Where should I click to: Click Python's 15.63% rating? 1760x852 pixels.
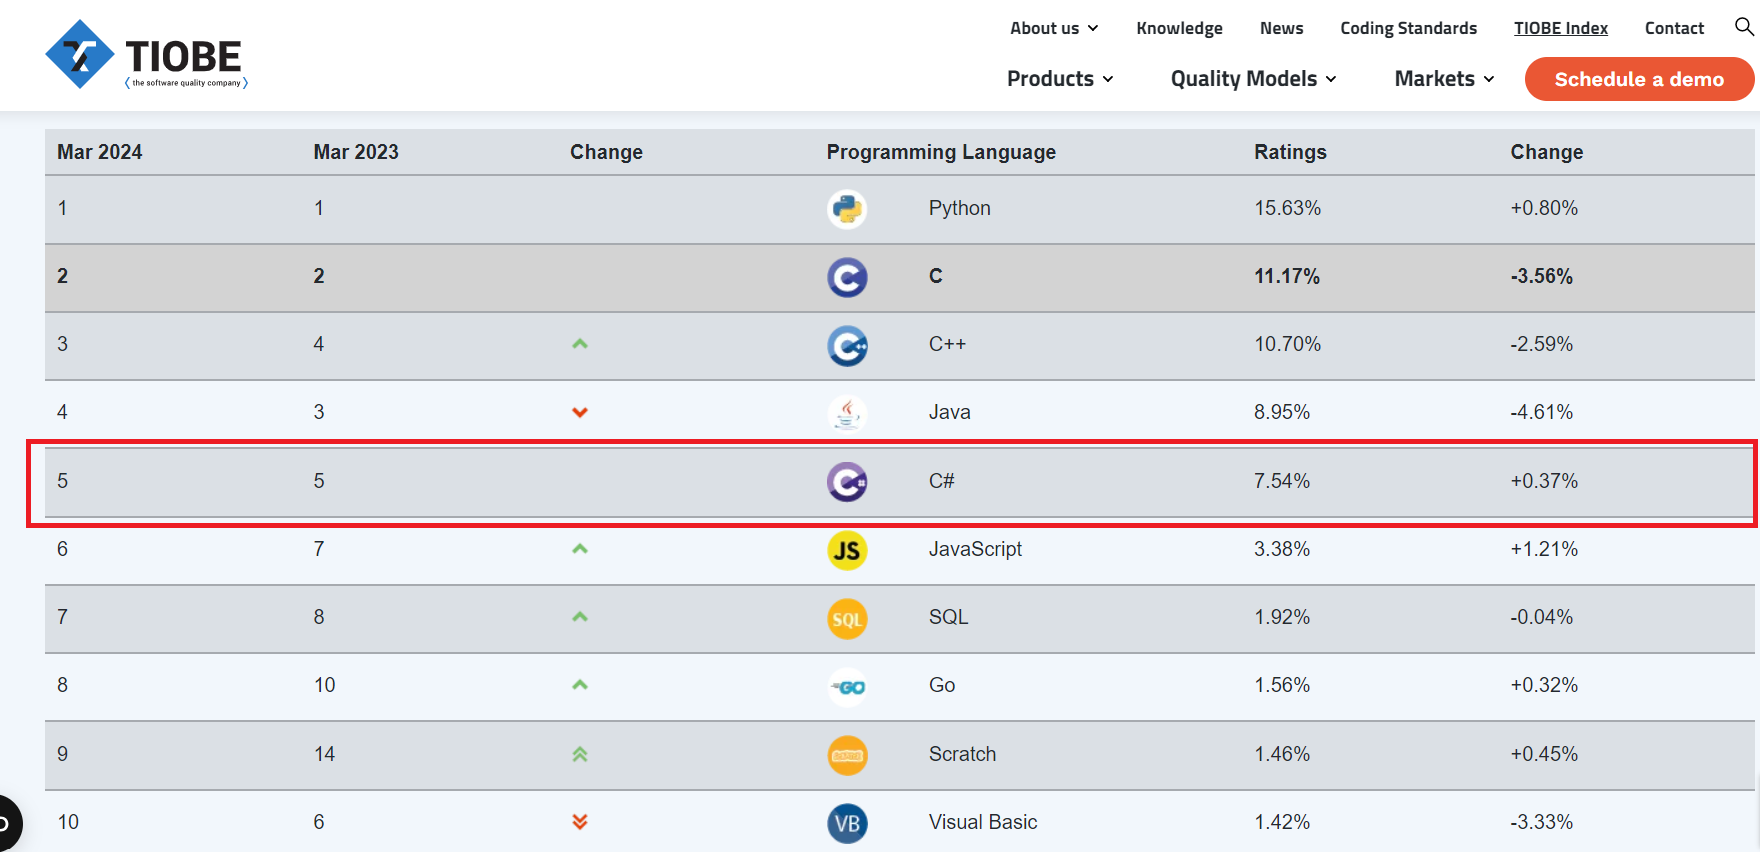click(1288, 208)
